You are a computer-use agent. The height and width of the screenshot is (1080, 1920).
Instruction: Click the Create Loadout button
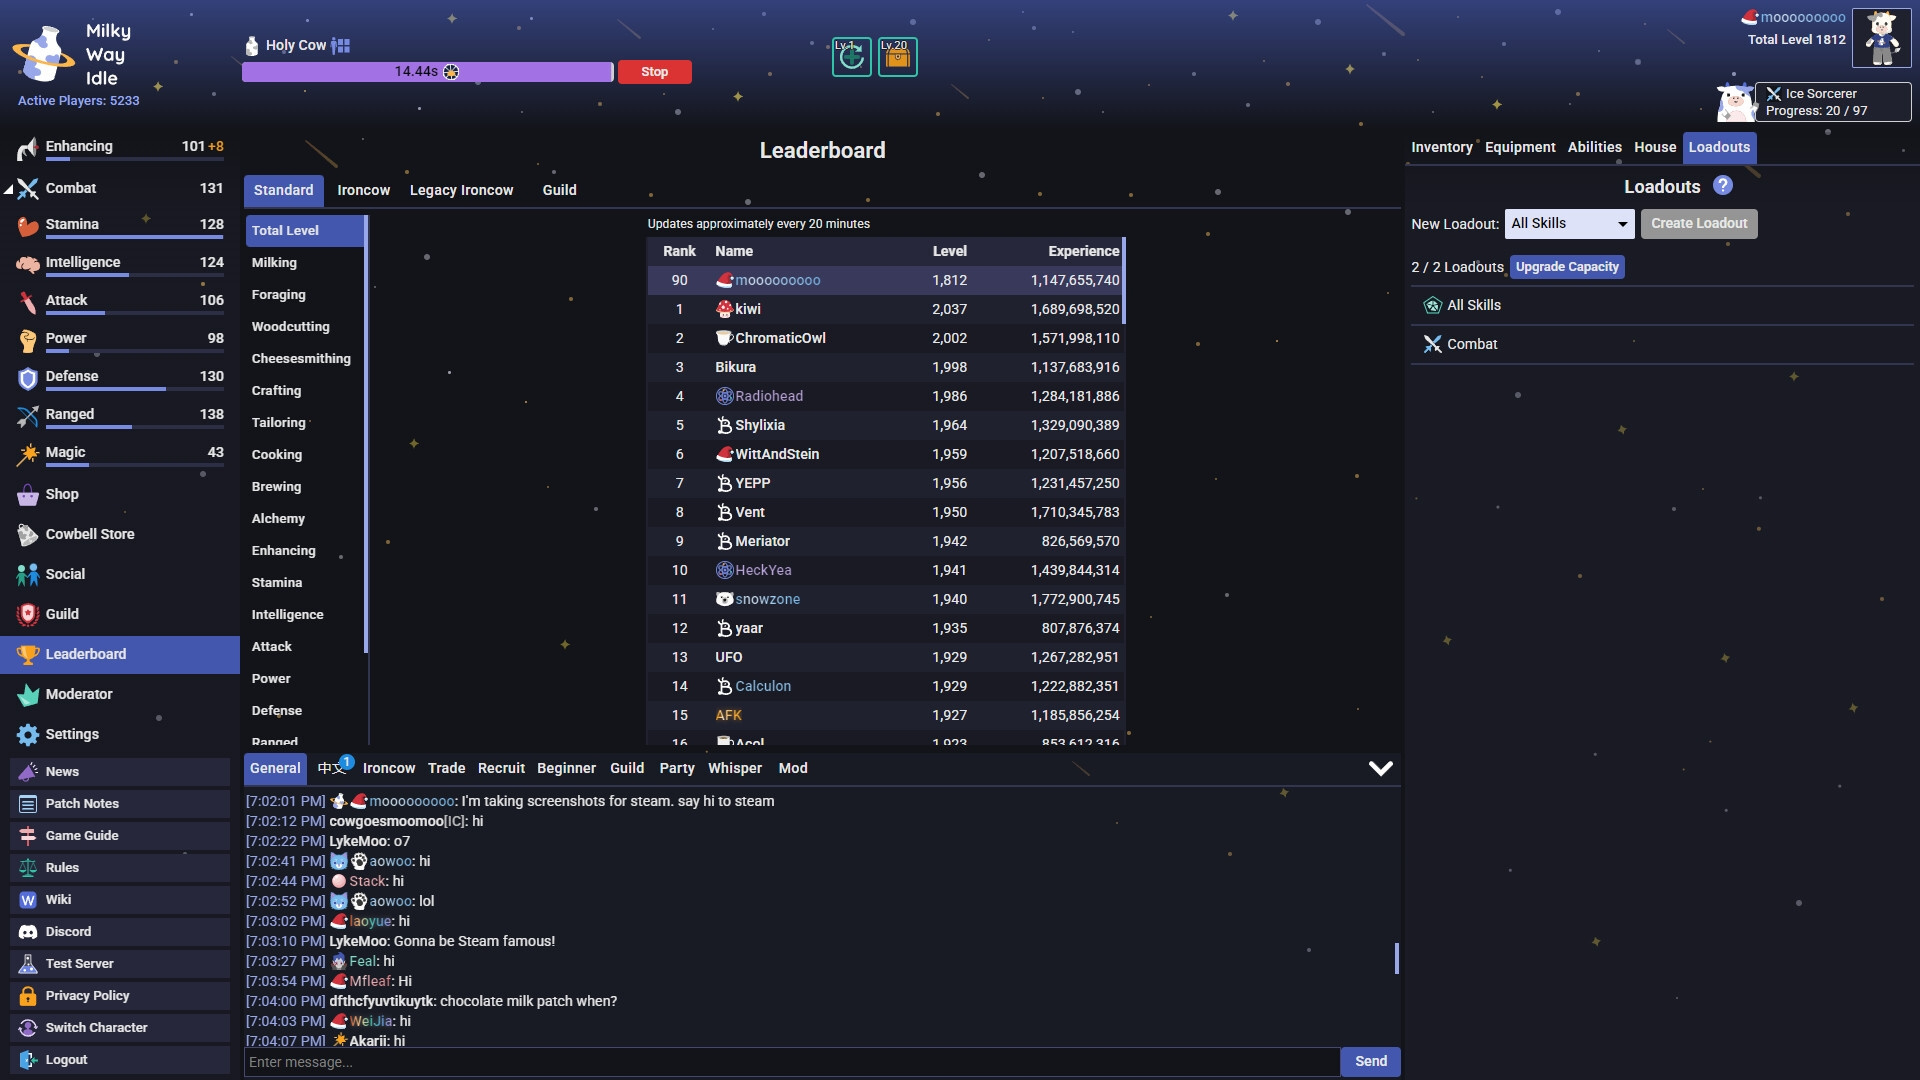point(1699,224)
